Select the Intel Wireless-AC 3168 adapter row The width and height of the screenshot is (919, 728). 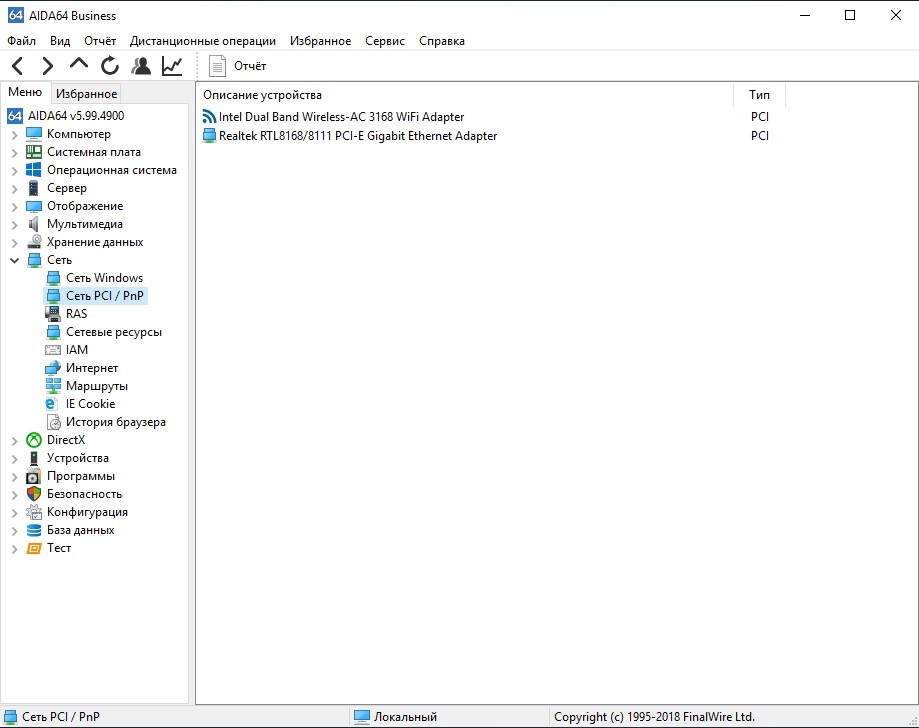341,117
